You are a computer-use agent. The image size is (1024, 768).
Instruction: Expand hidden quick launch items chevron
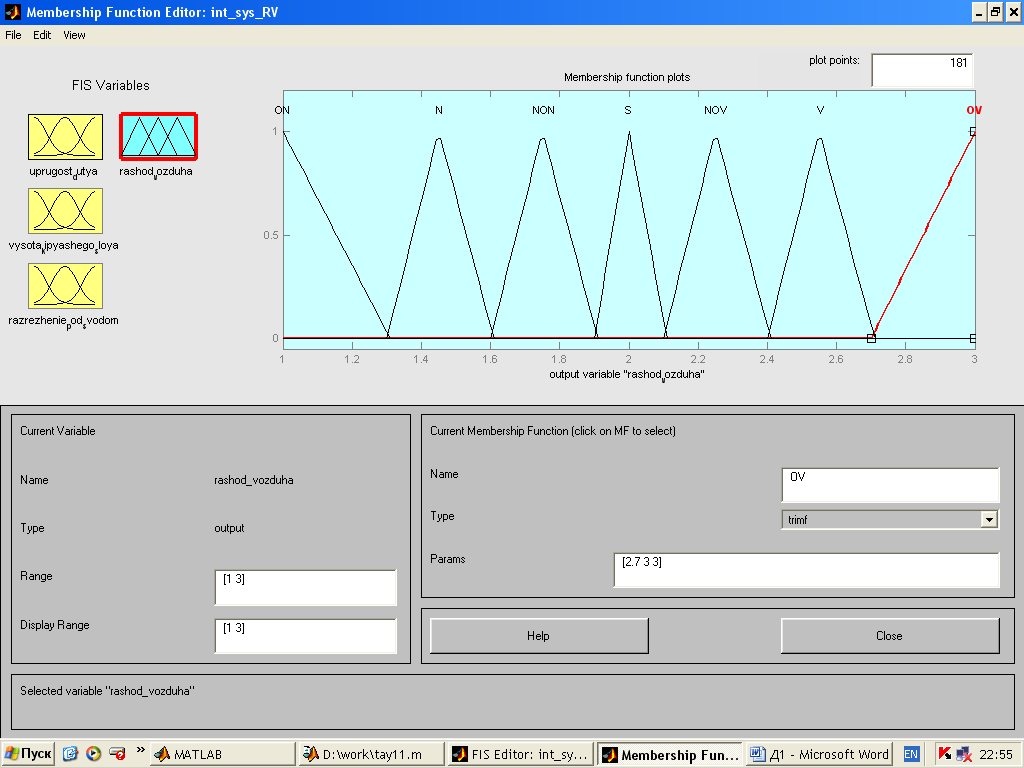tap(140, 751)
